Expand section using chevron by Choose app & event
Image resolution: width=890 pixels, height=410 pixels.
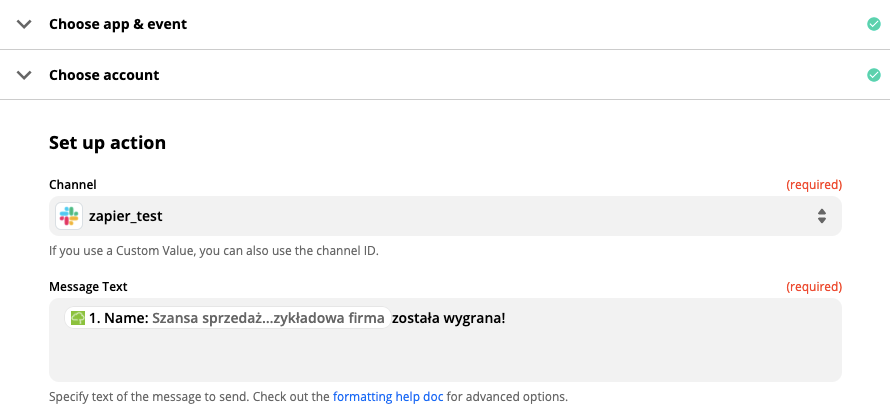click(24, 24)
